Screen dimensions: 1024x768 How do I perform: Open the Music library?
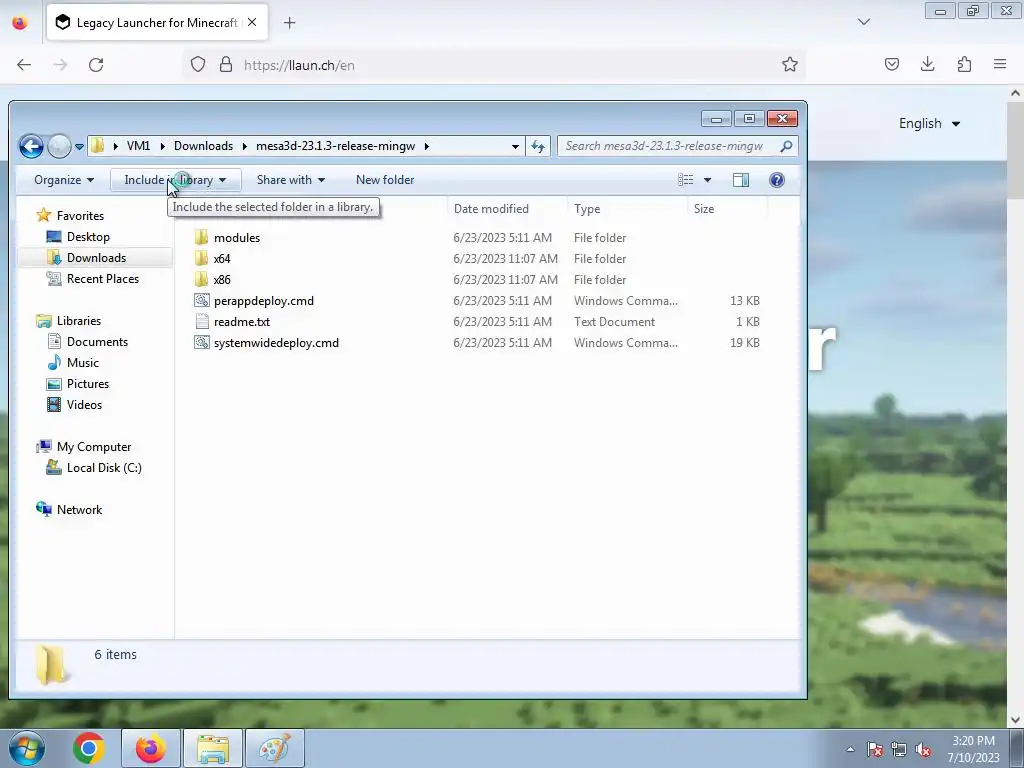82,362
